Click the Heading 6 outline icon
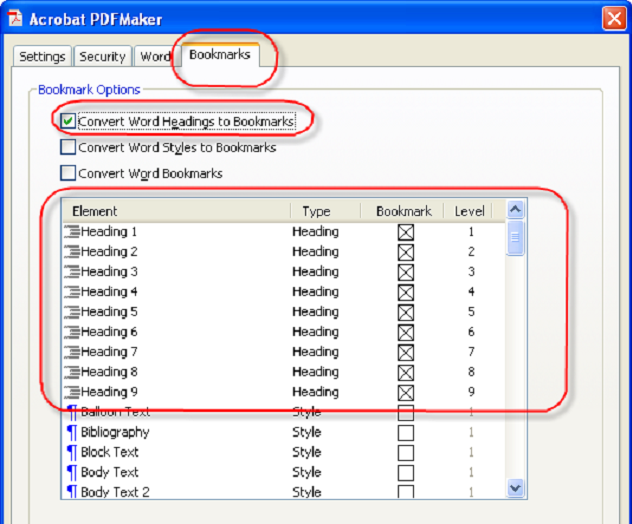 [x=72, y=332]
